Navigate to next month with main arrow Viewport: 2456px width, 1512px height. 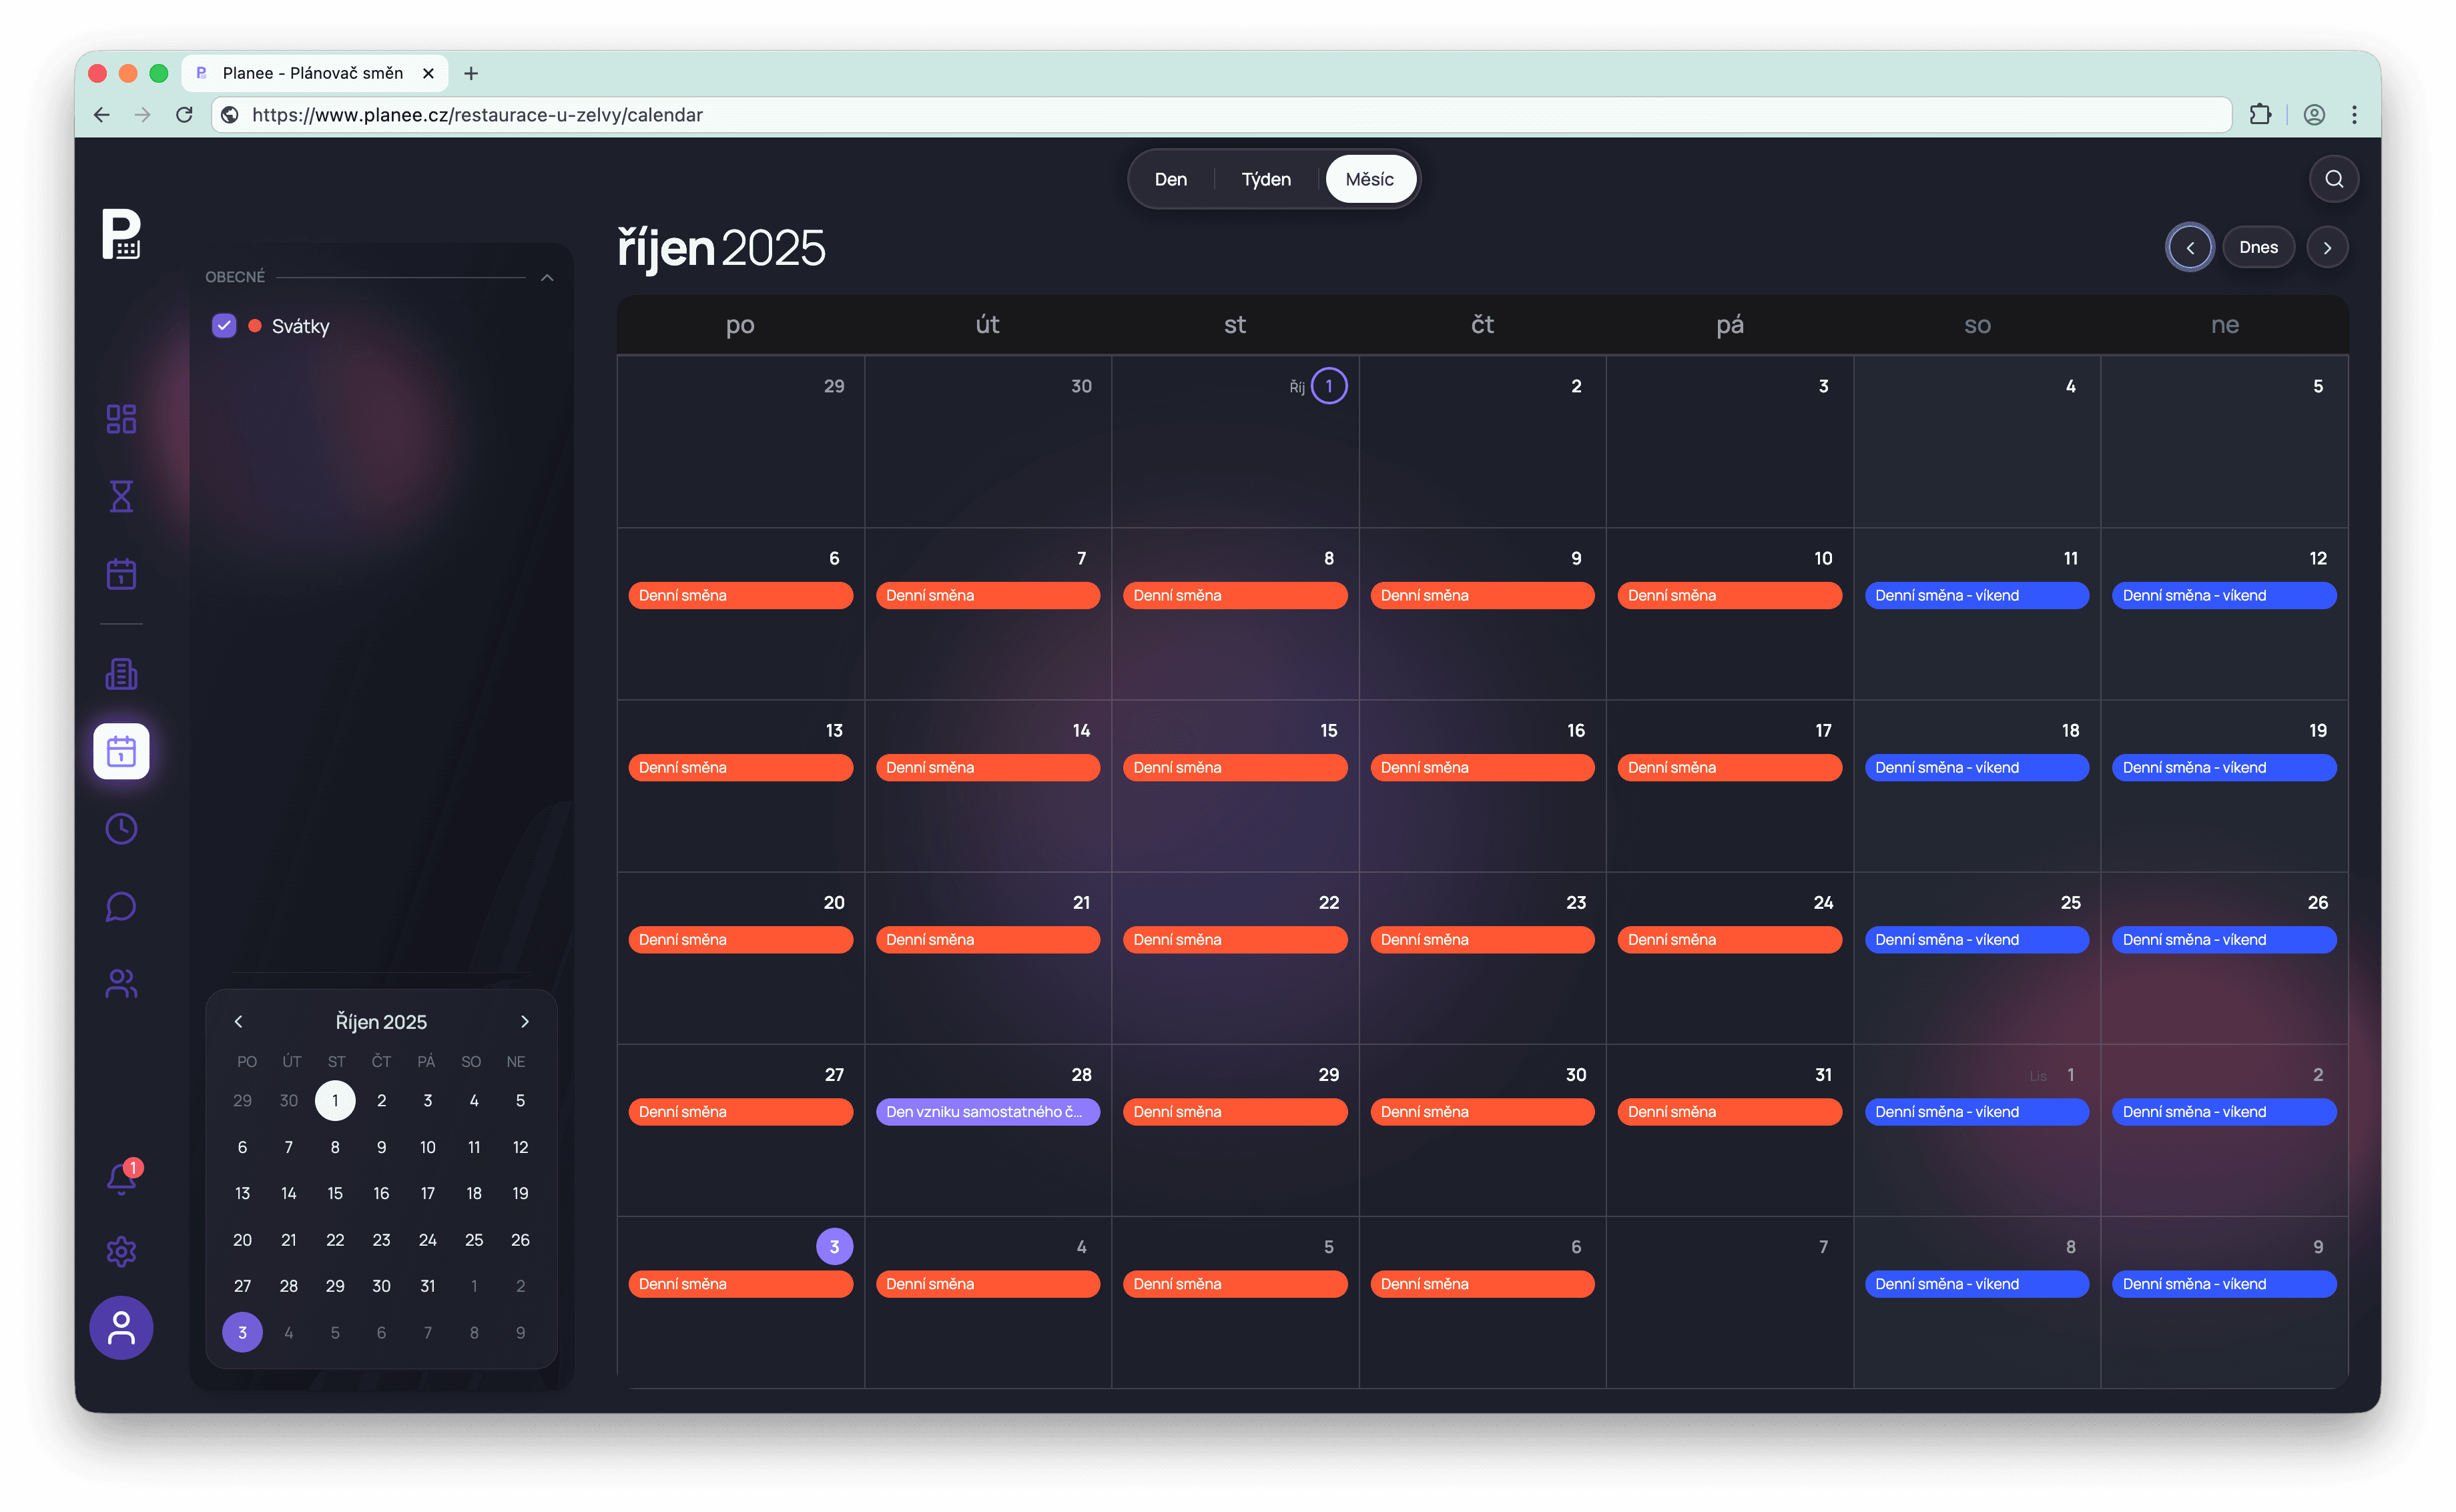point(2327,247)
